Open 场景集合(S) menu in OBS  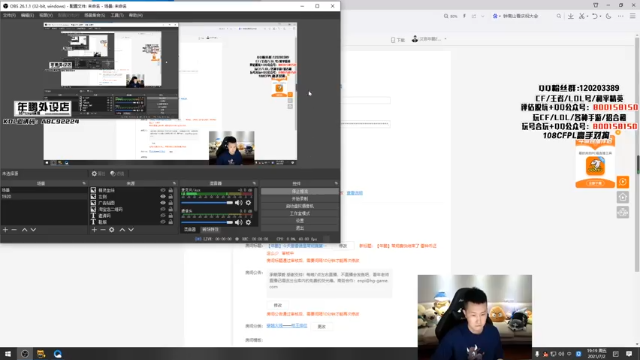tap(95, 15)
